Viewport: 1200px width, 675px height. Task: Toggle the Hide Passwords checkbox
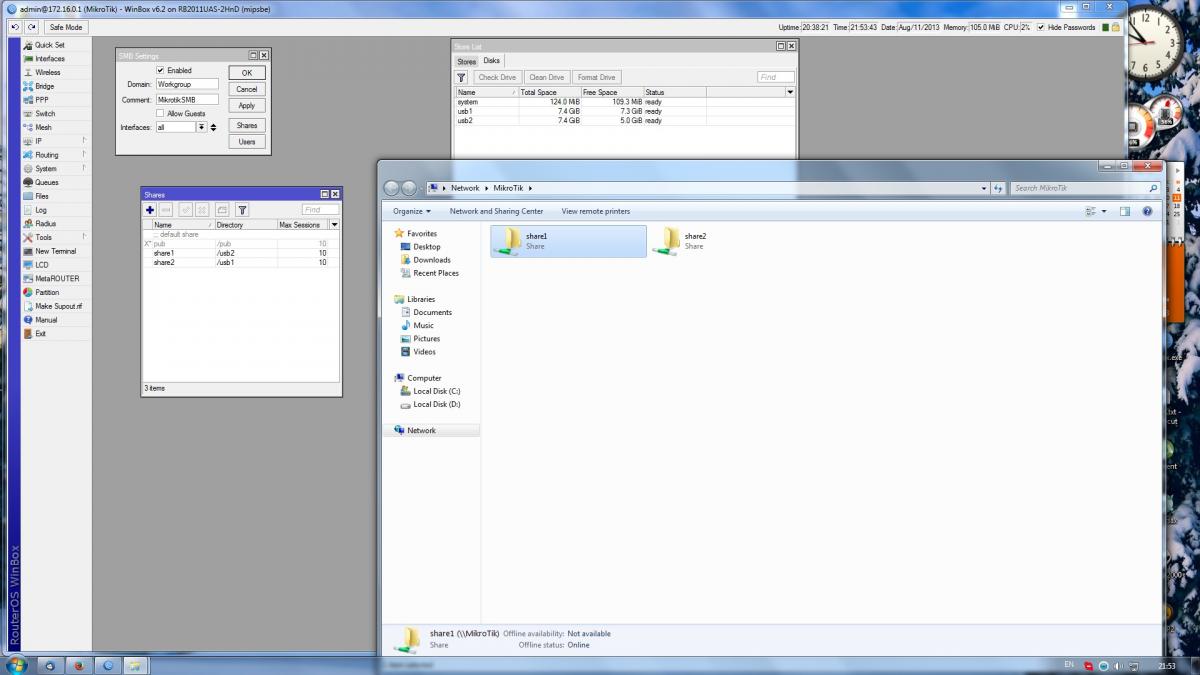[x=1041, y=27]
